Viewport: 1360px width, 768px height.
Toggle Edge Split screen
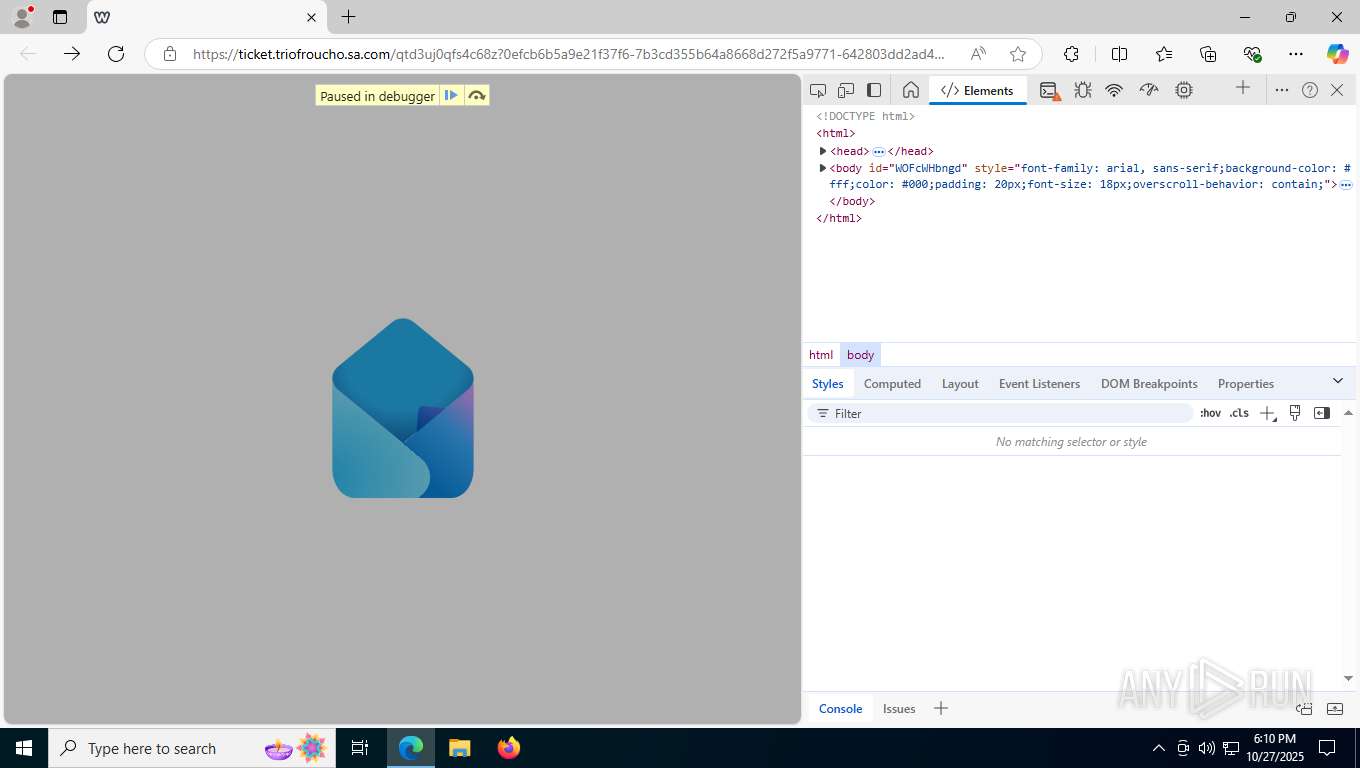click(x=1120, y=54)
